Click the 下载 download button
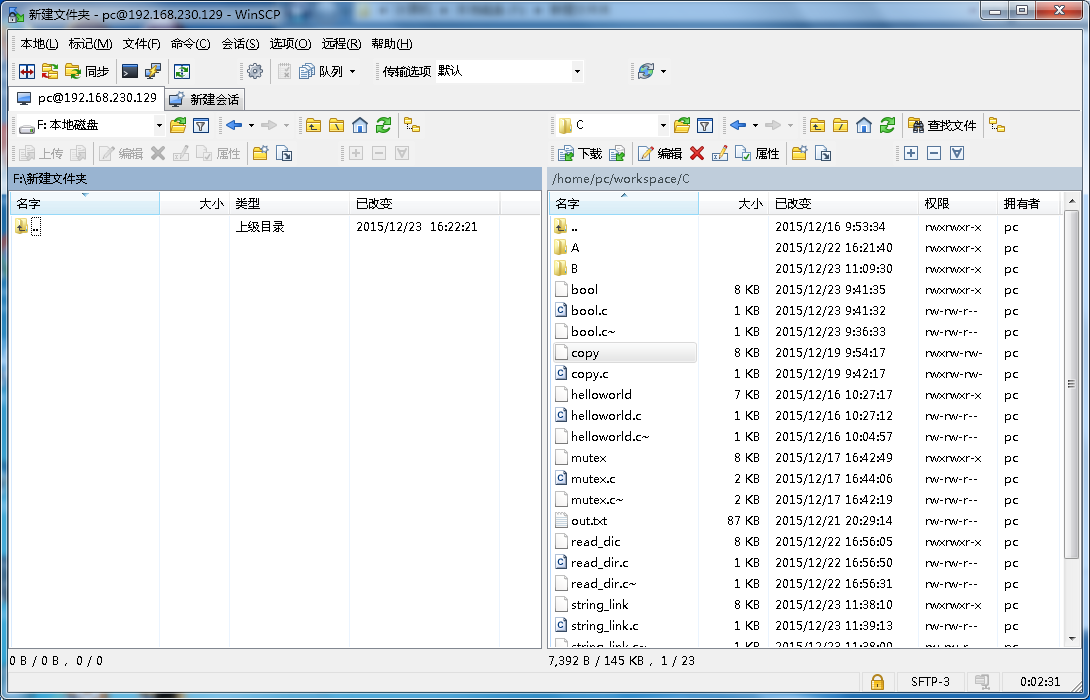The height and width of the screenshot is (700, 1090). pos(581,153)
